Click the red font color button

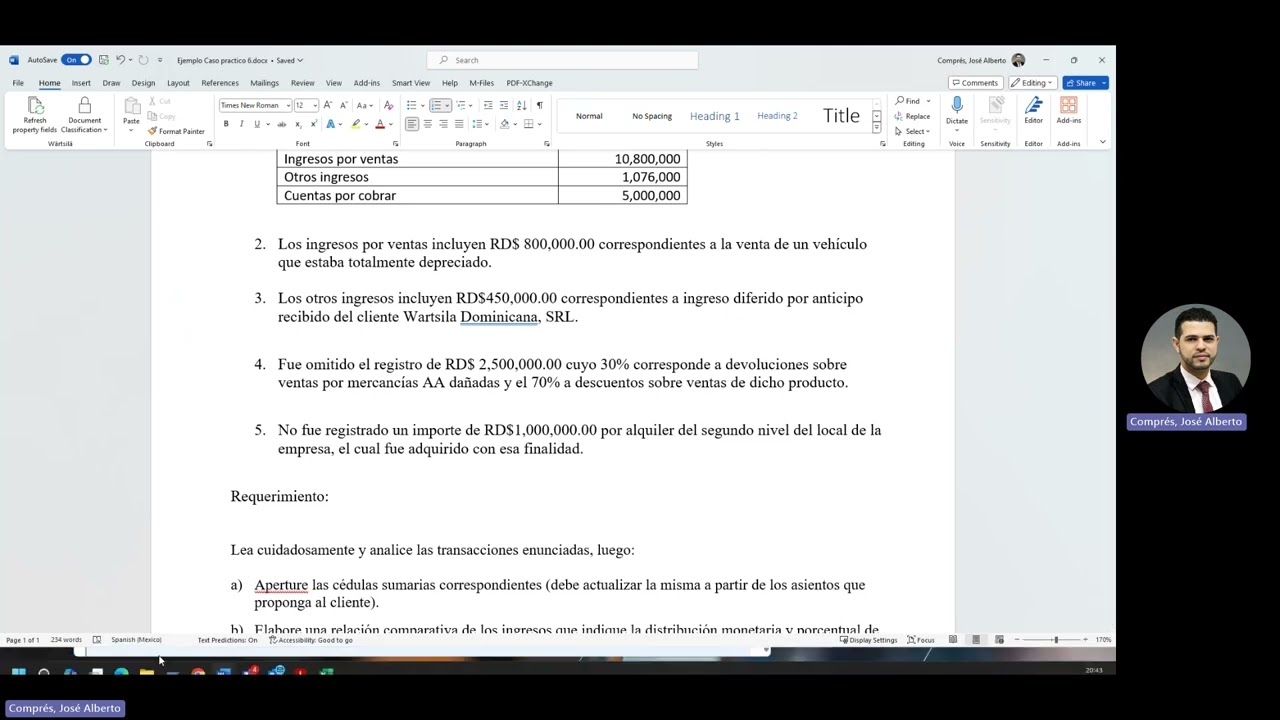380,124
